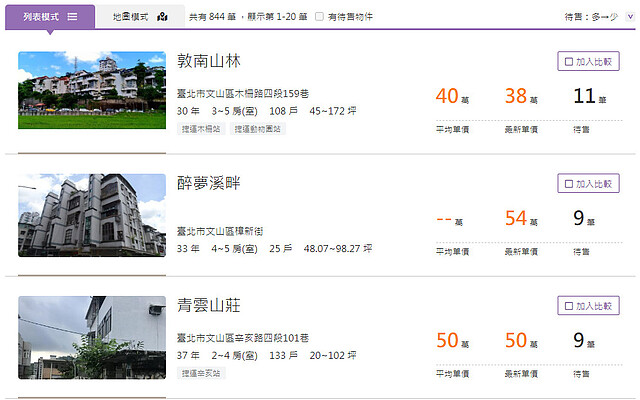Click 敦南山林 latest price 38 萬

pos(521,96)
